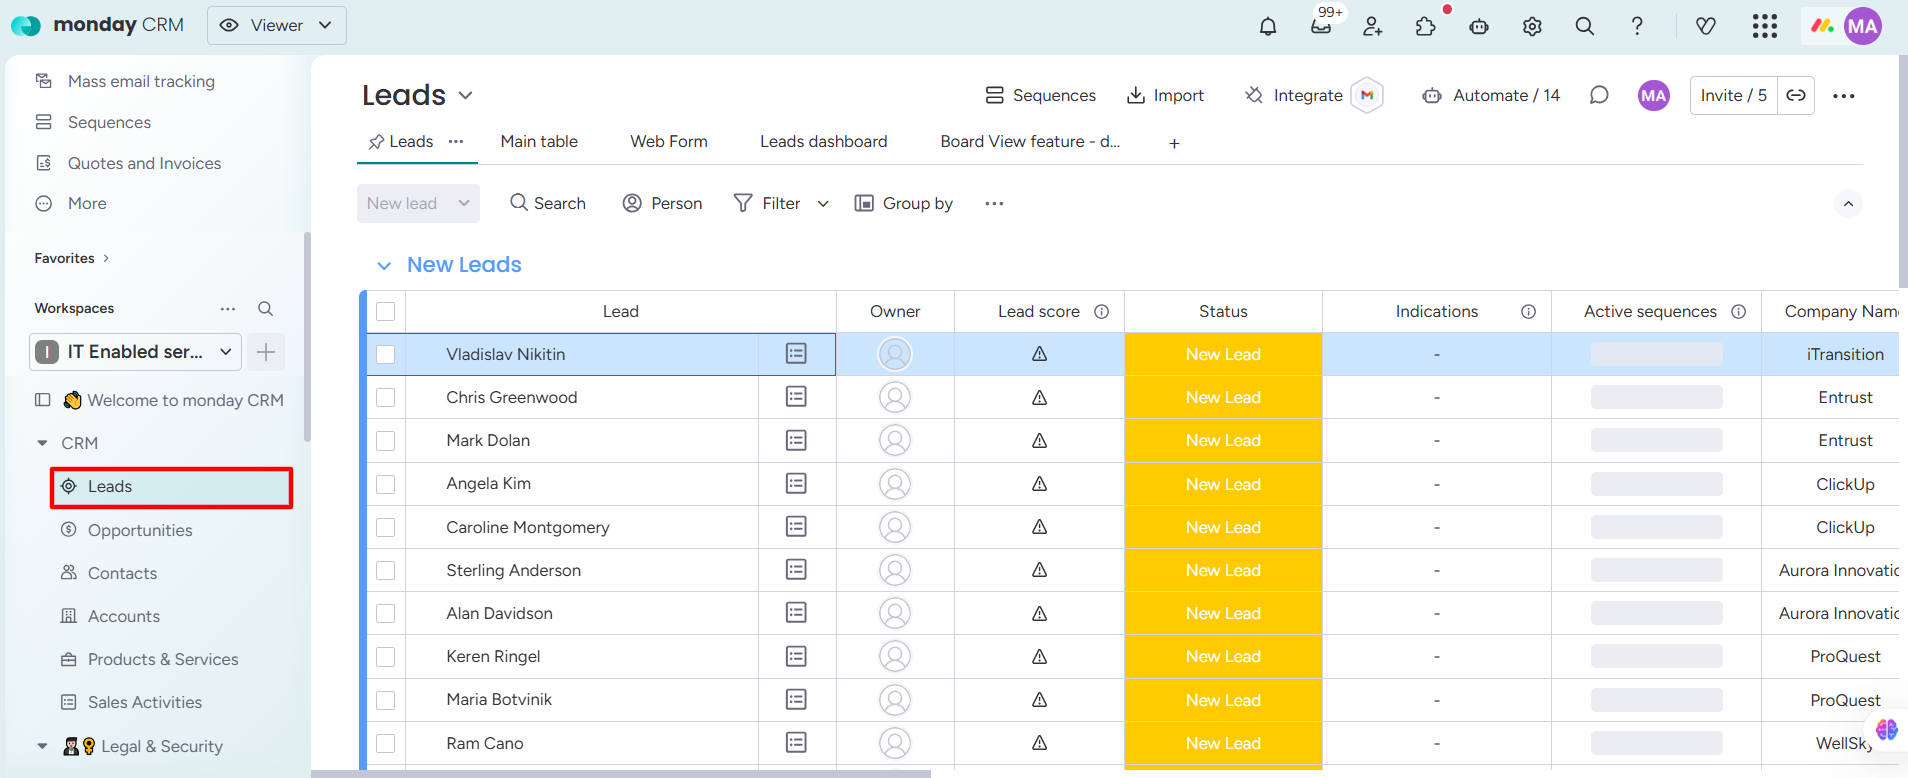Click the yellow New Lead status for Vladislav Nikitin

coord(1223,354)
